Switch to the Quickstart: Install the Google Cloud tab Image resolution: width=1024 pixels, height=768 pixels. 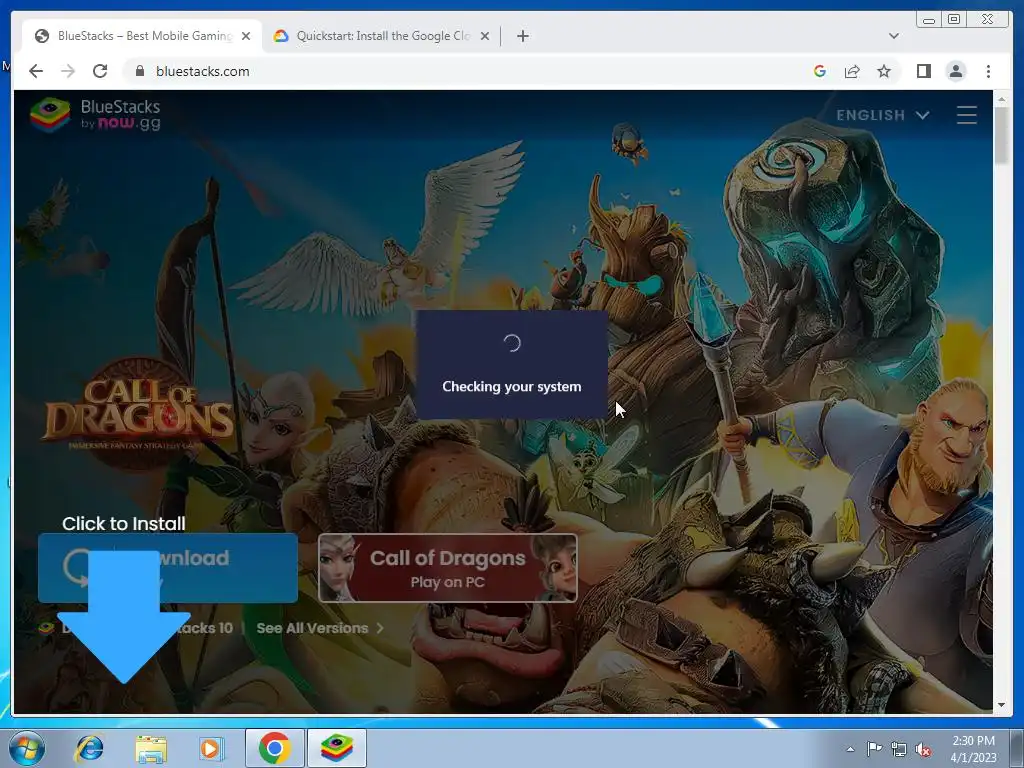pyautogui.click(x=382, y=36)
